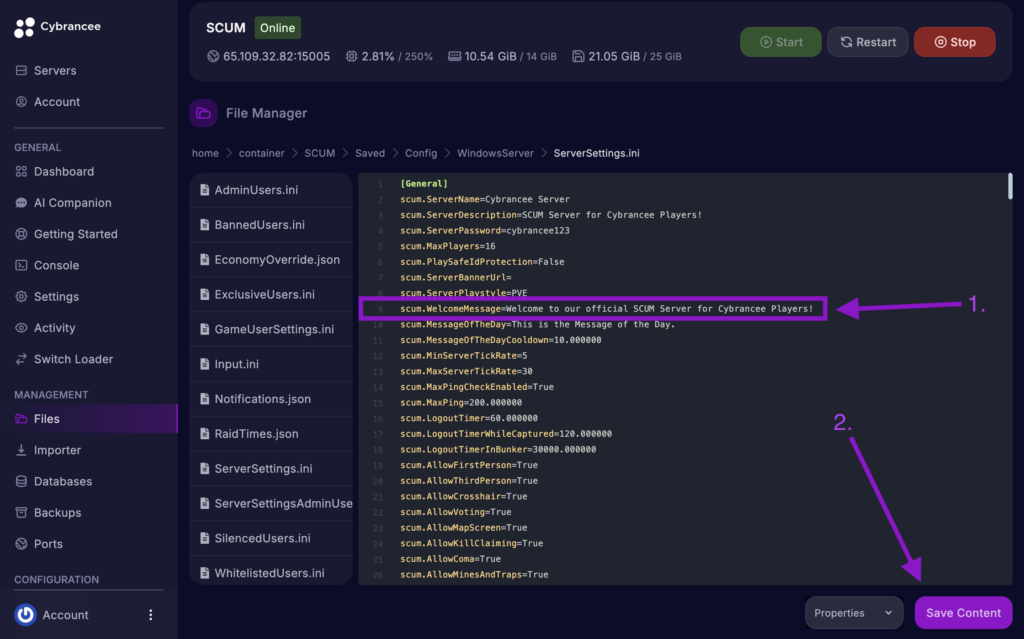This screenshot has width=1024, height=639.
Task: Open the Databases panel
Action: (63, 481)
